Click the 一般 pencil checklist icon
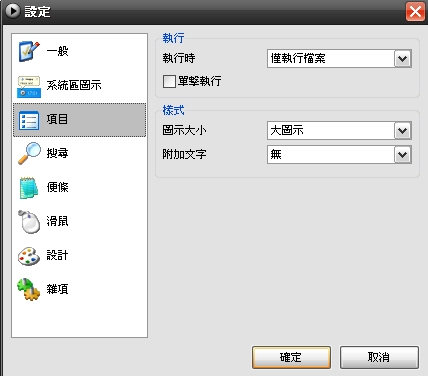This screenshot has width=428, height=376. 29,51
